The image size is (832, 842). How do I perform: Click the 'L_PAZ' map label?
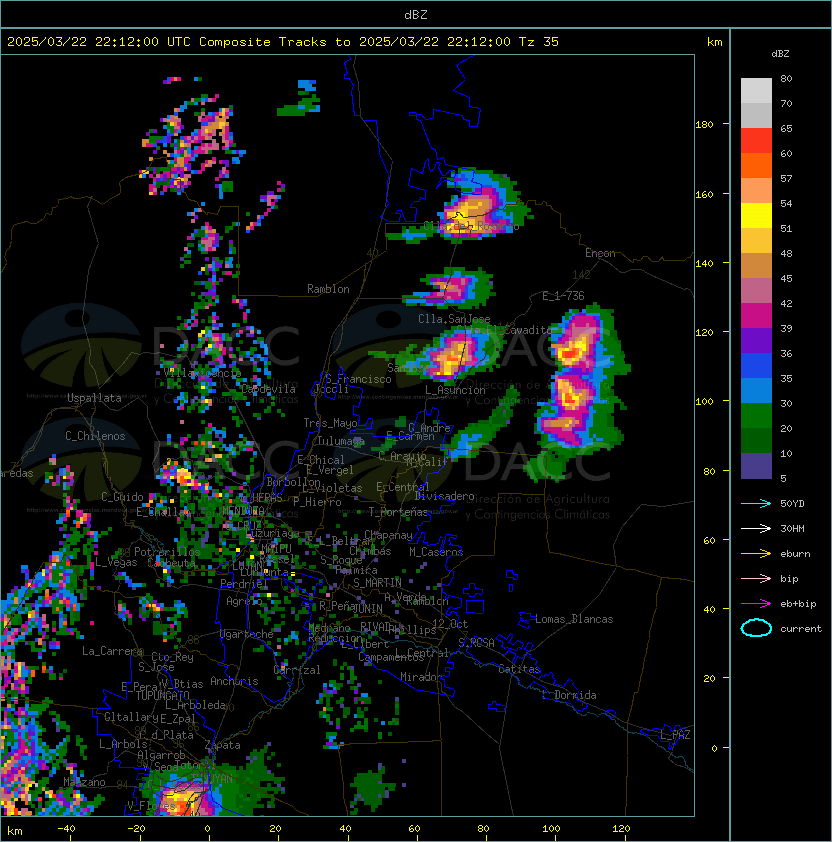(x=675, y=735)
